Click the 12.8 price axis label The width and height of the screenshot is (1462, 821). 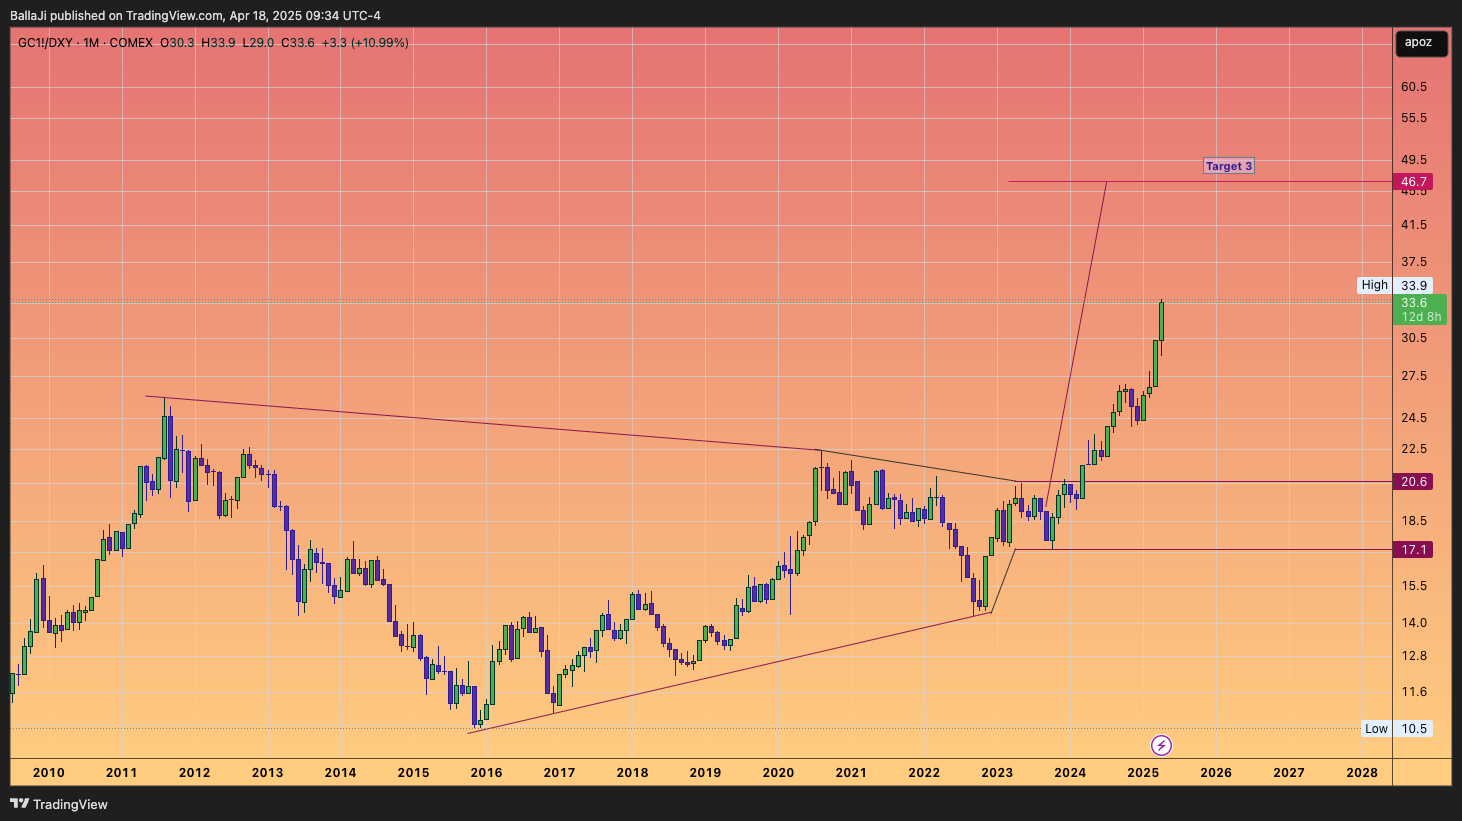tap(1413, 656)
